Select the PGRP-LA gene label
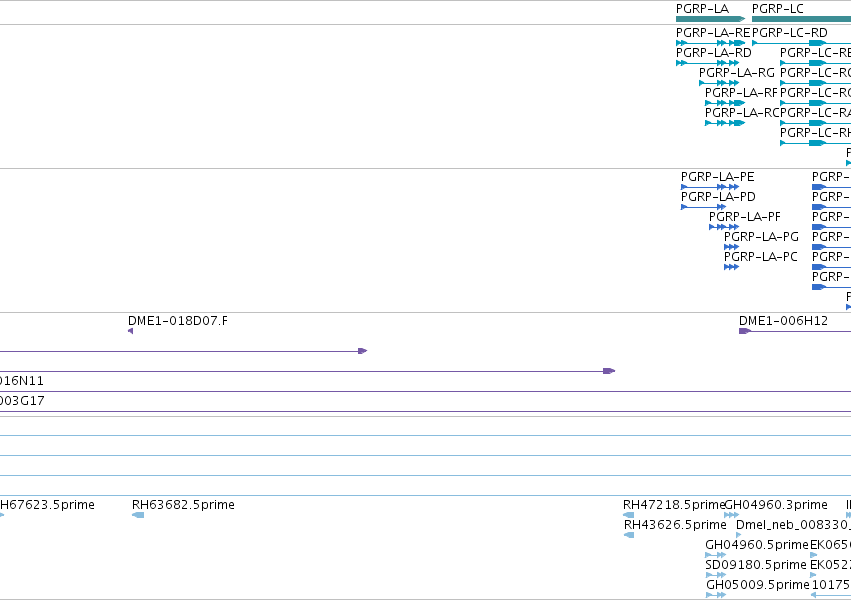Viewport: 851px width, 600px height. coord(702,9)
